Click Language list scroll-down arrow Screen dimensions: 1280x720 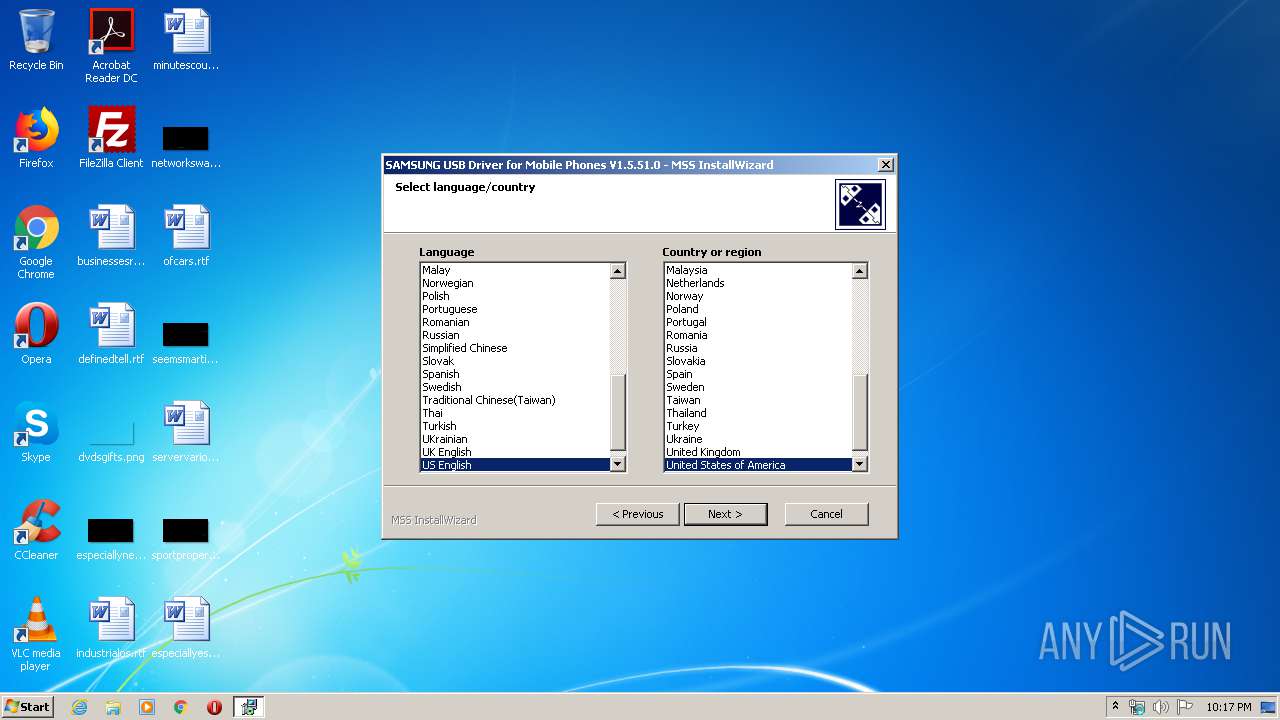pyautogui.click(x=618, y=464)
